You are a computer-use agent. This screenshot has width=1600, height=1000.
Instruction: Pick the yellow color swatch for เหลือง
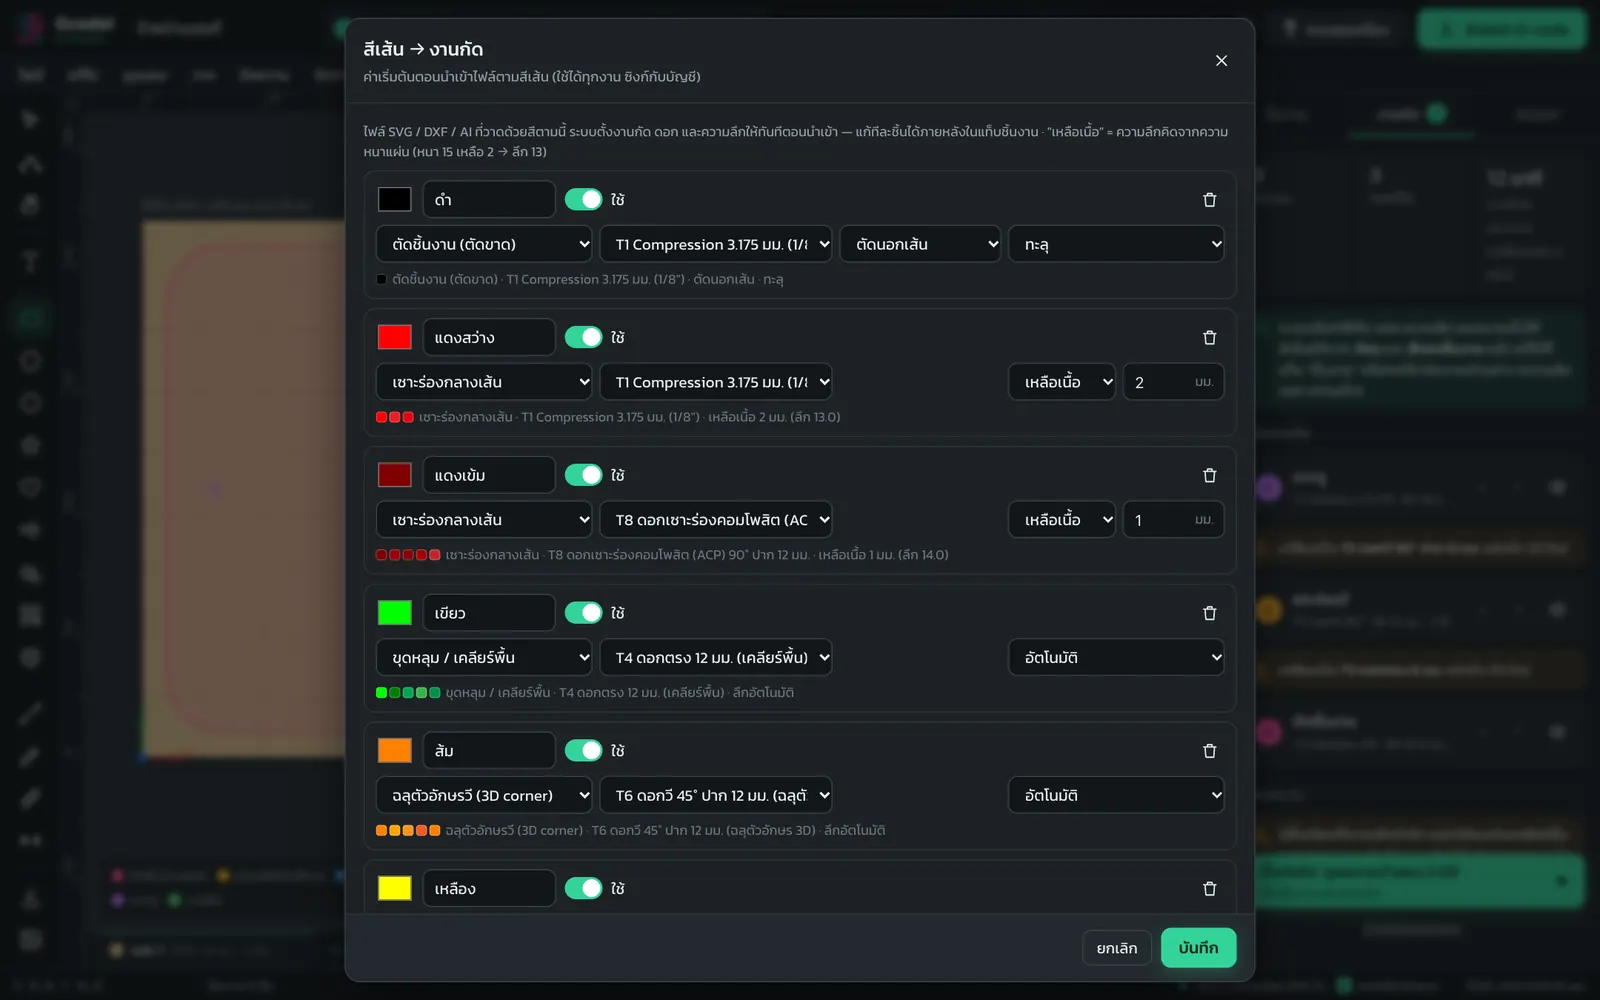[395, 888]
